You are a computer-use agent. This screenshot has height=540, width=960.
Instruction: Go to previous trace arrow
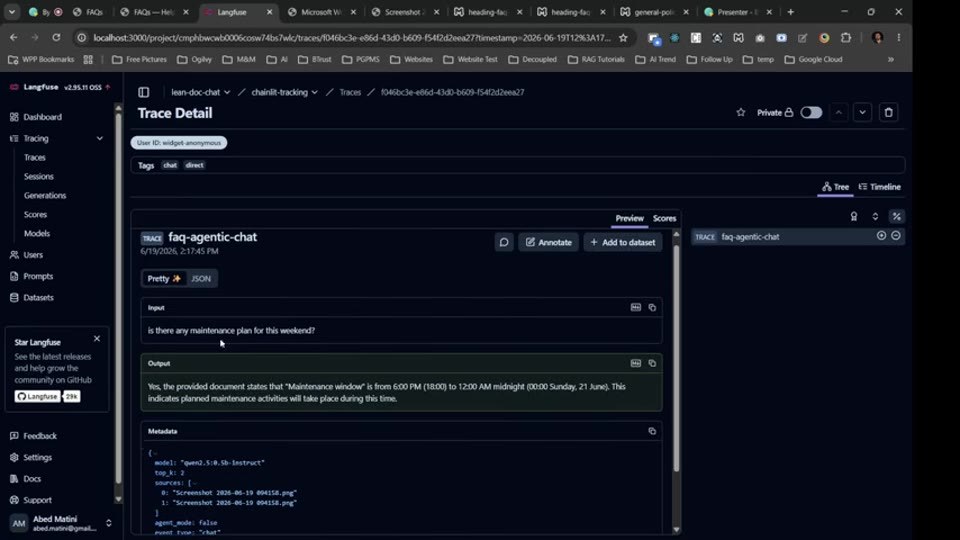point(839,113)
